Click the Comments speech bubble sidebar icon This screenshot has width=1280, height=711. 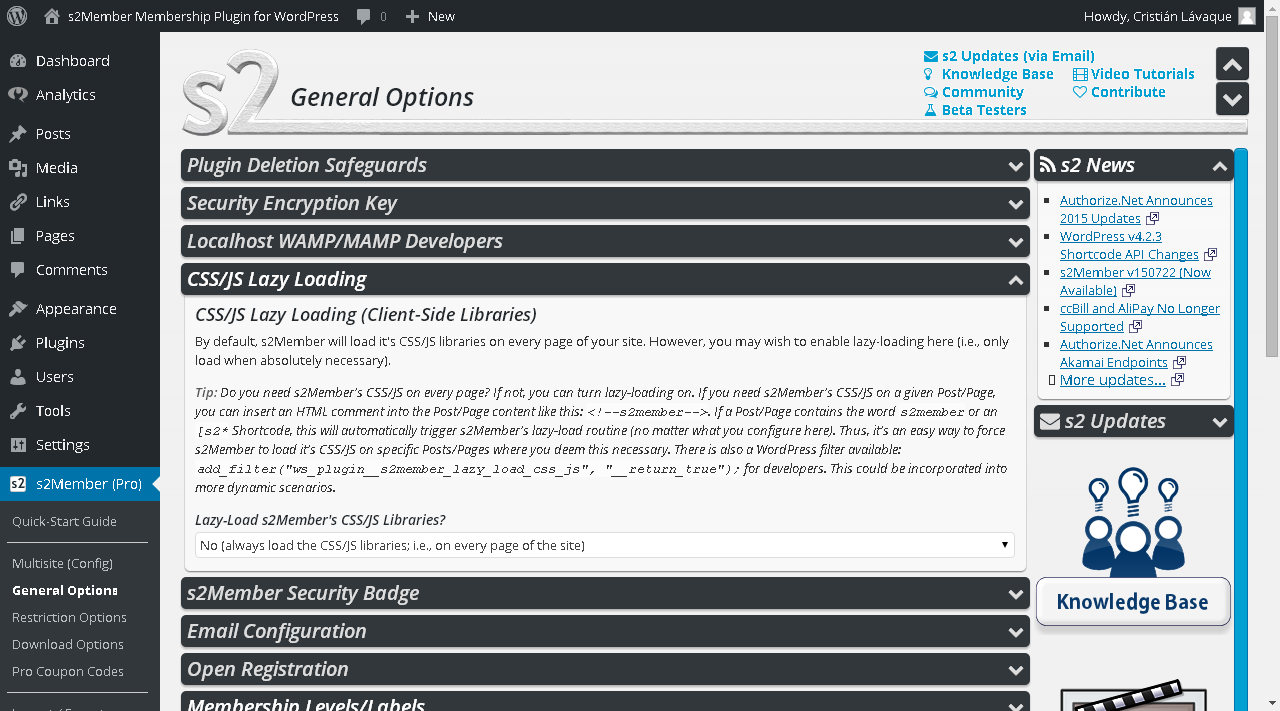18,270
